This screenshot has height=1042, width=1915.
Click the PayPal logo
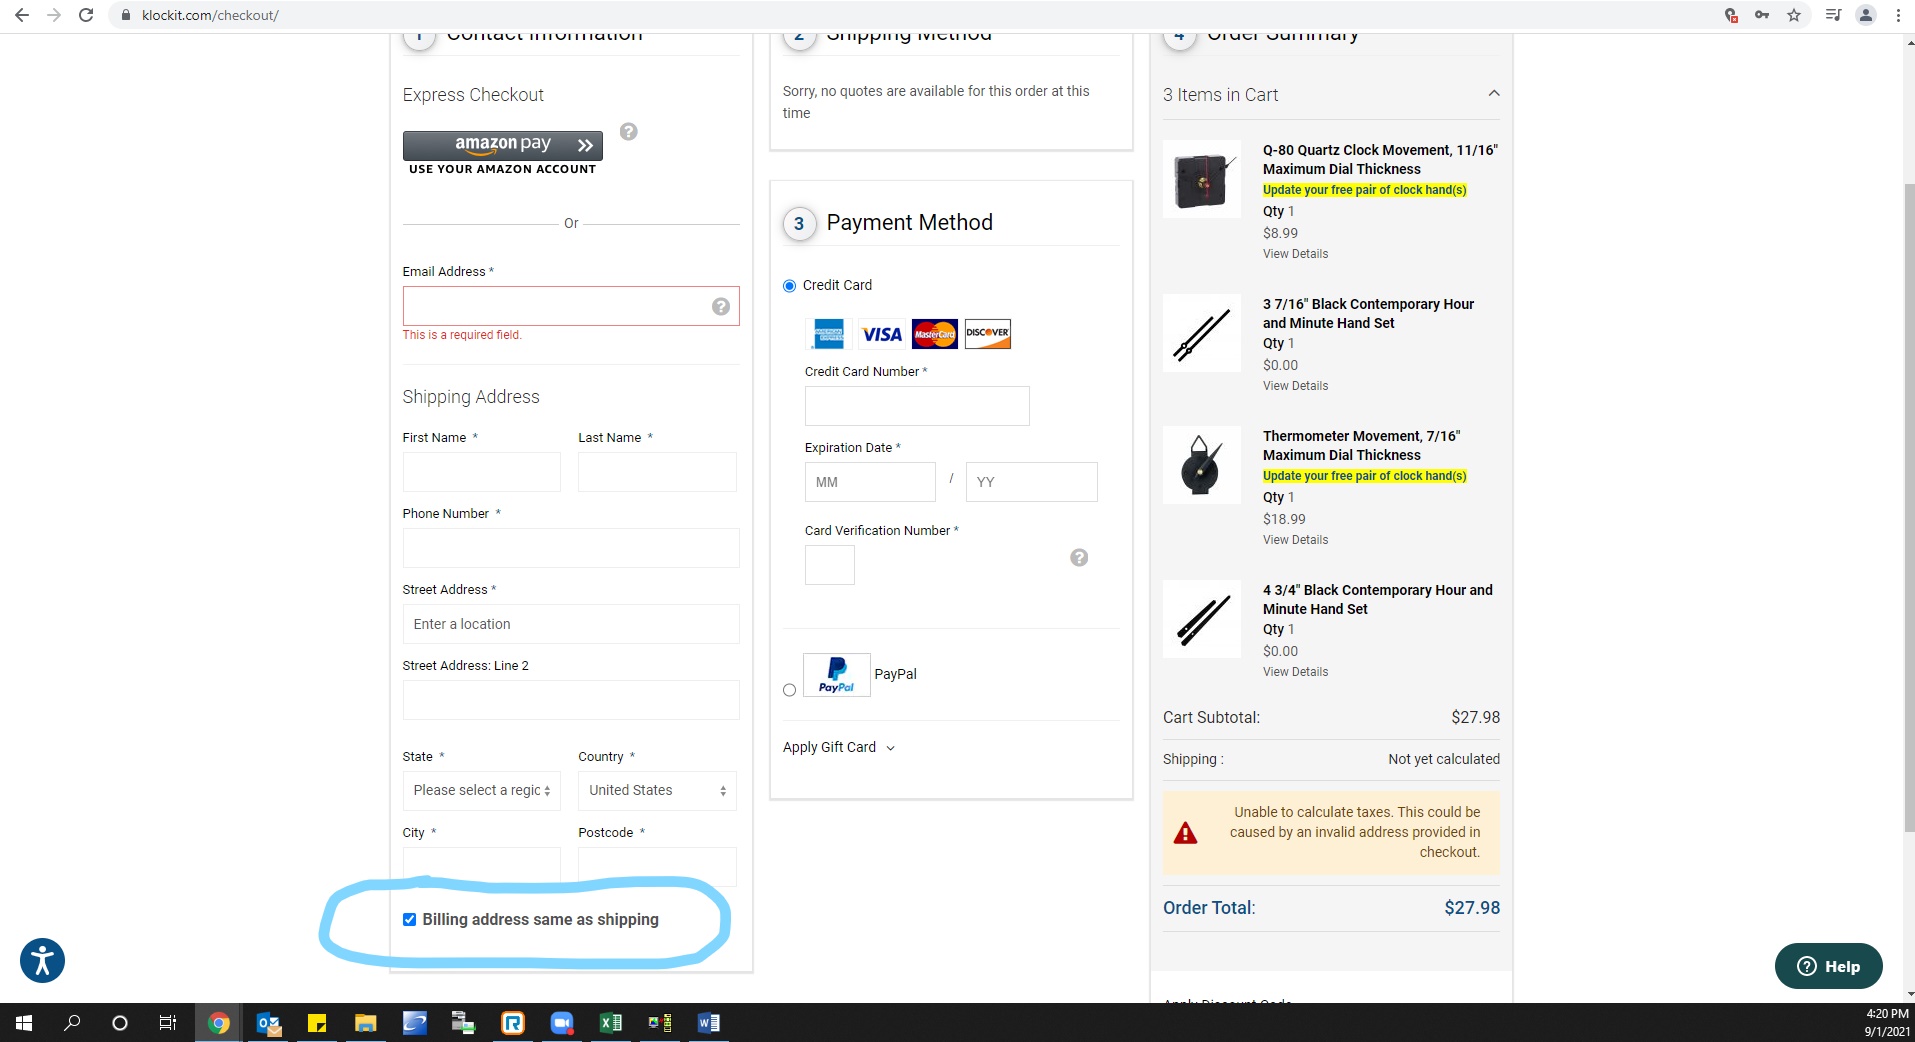coord(837,675)
